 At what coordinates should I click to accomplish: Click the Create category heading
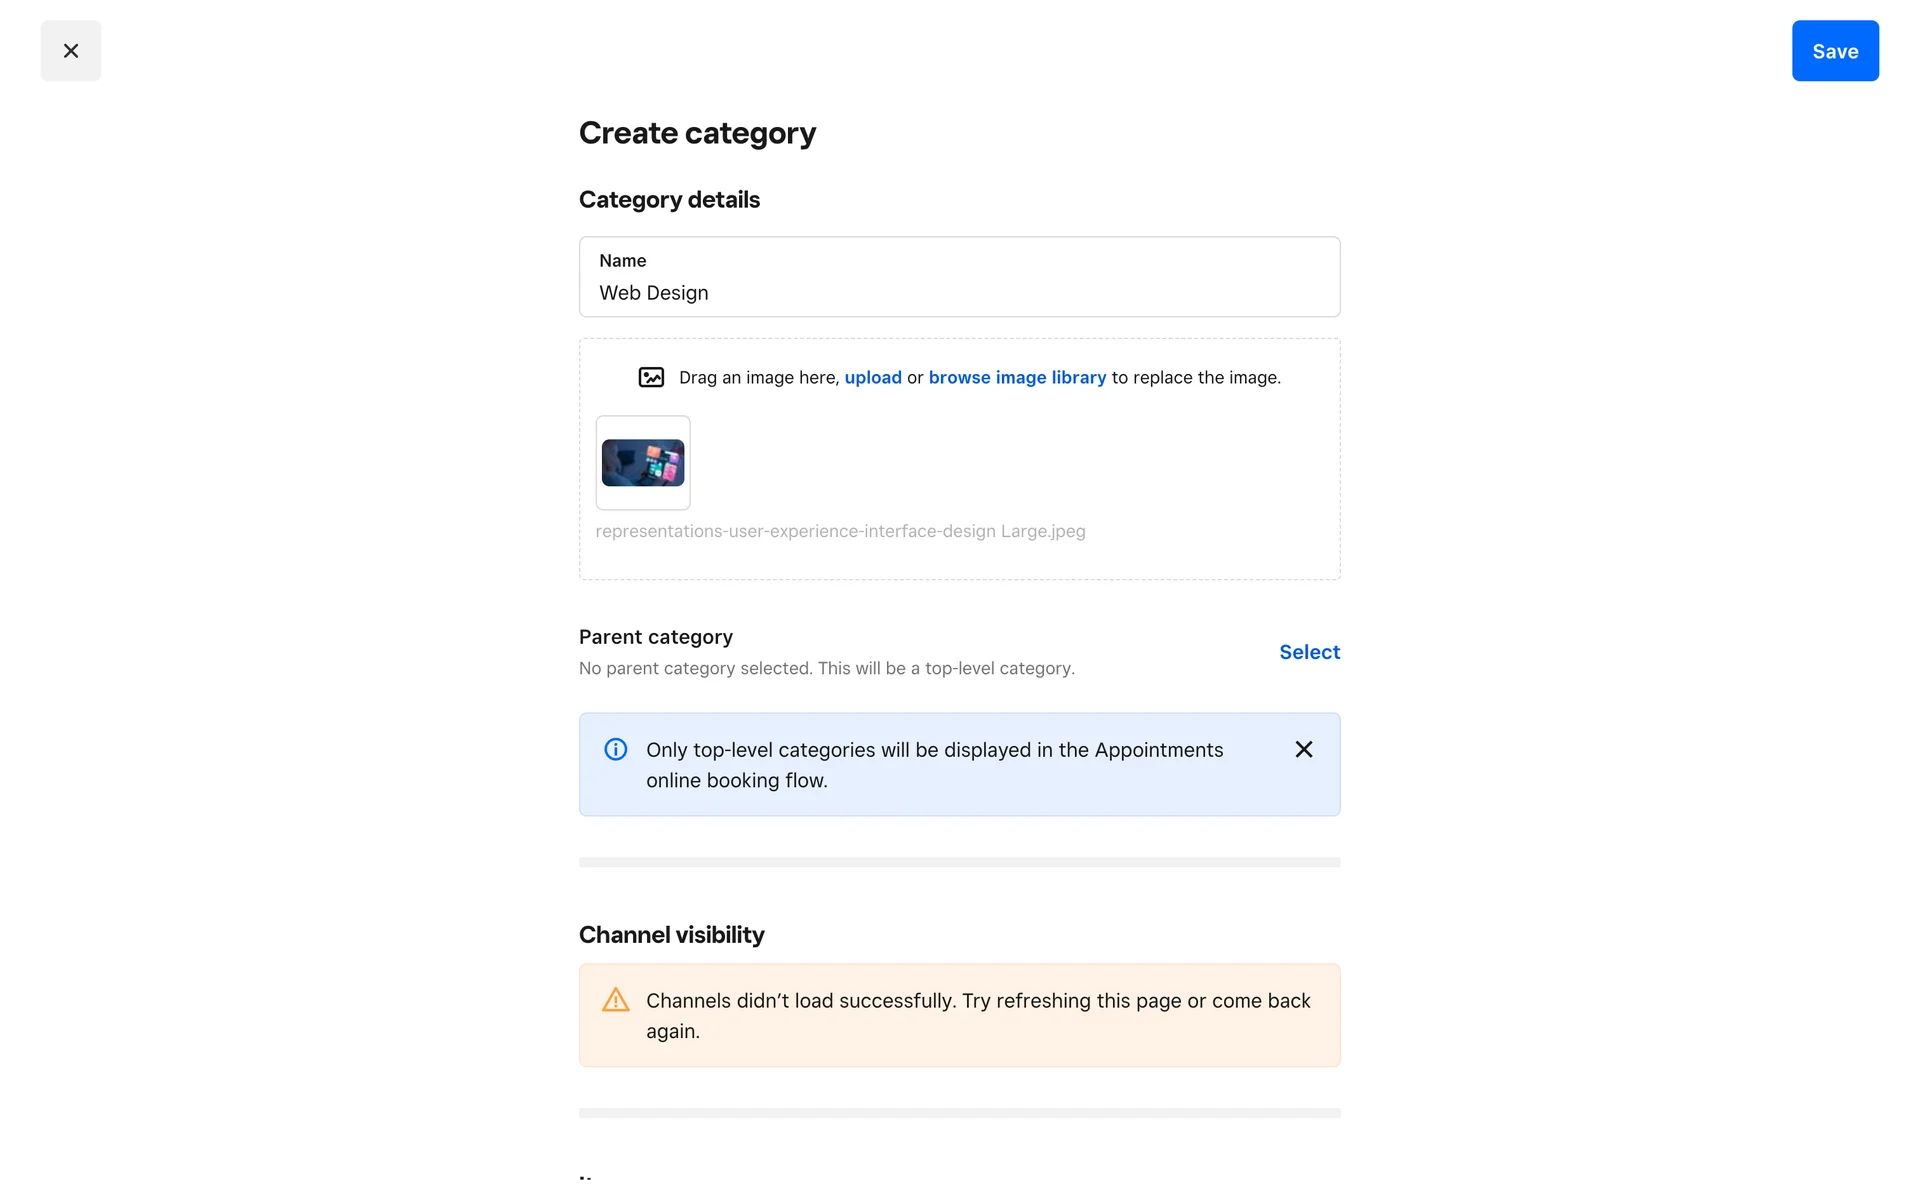click(x=697, y=133)
